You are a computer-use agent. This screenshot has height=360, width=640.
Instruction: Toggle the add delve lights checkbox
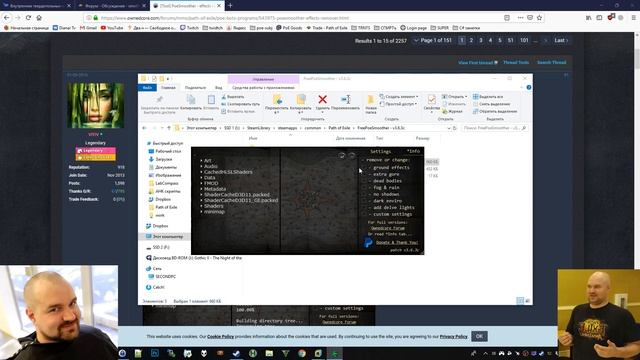point(364,207)
